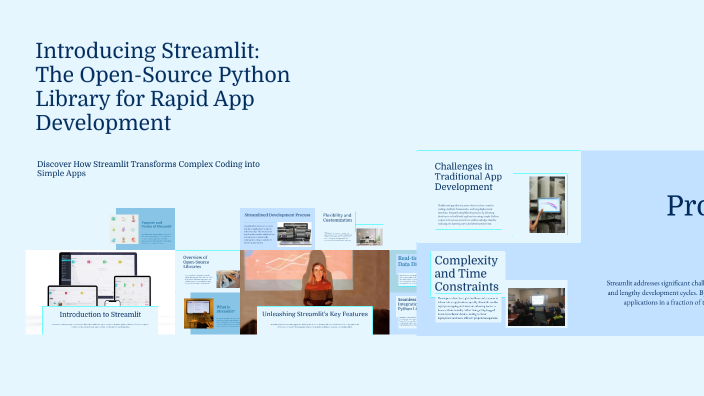Click the hand-touching-screen photo in Challenges slide
Image resolution: width=704 pixels, height=396 pixels.
(547, 204)
